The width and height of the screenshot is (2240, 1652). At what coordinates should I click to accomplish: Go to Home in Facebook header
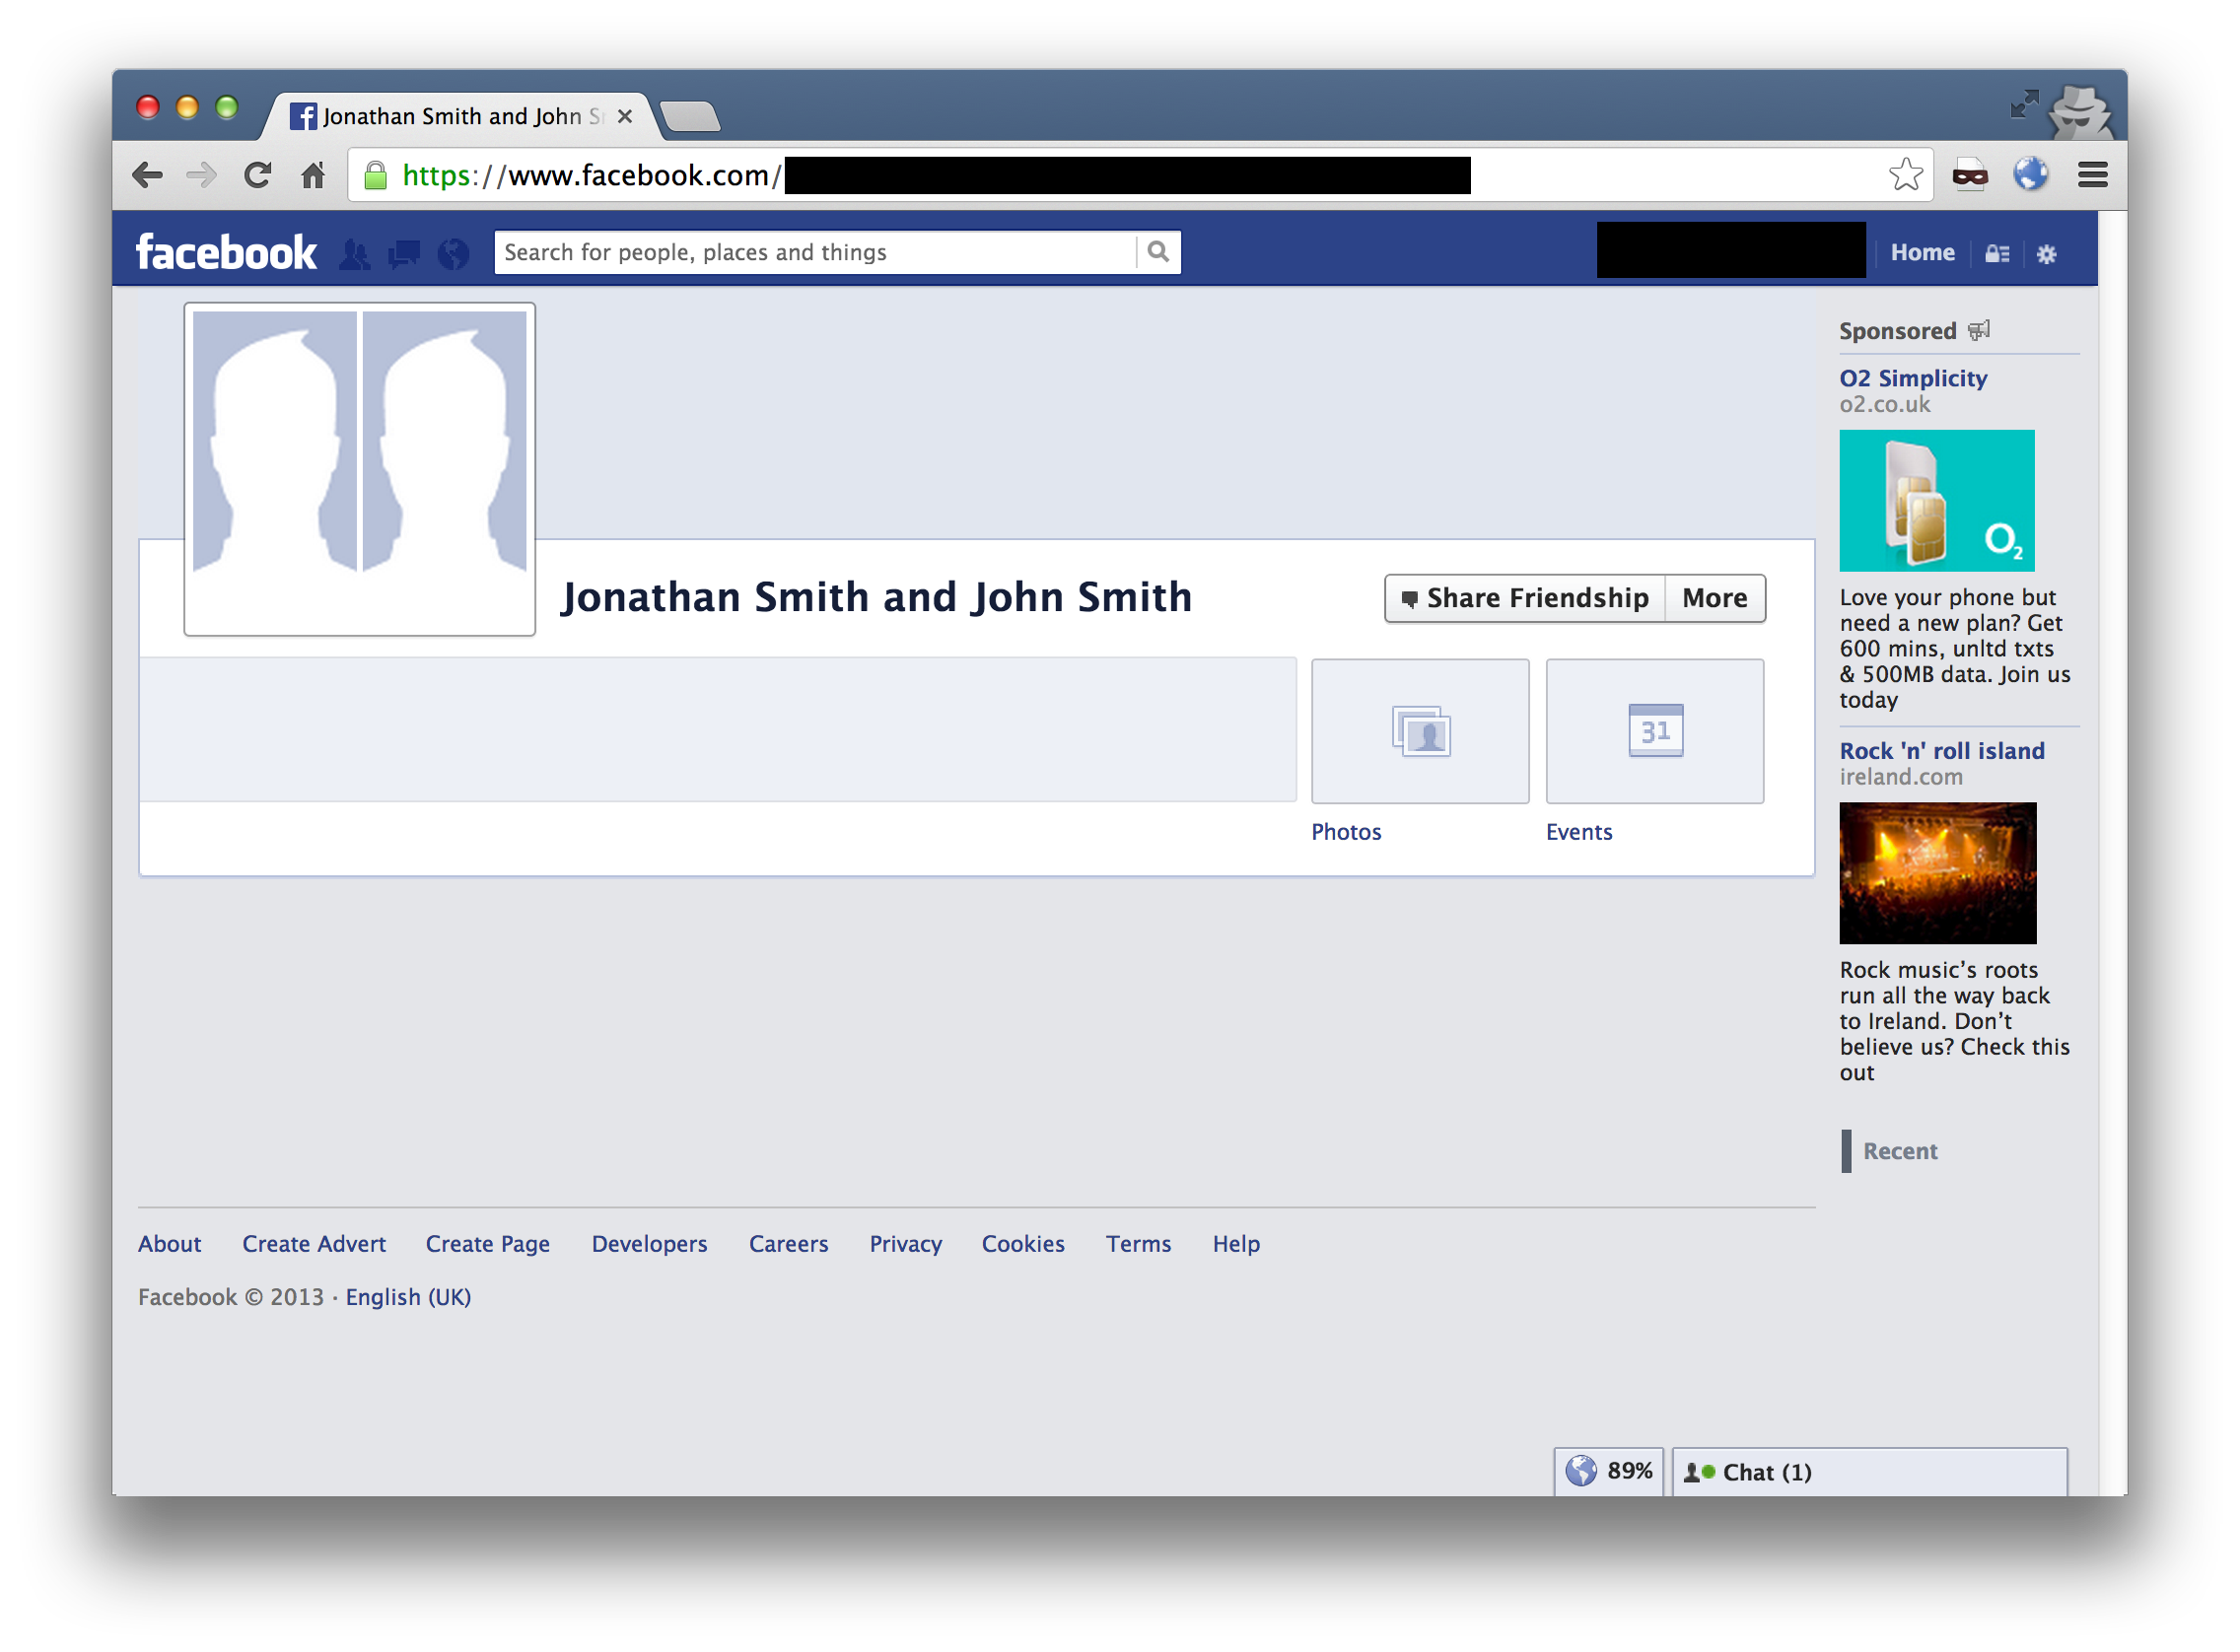pos(1923,253)
